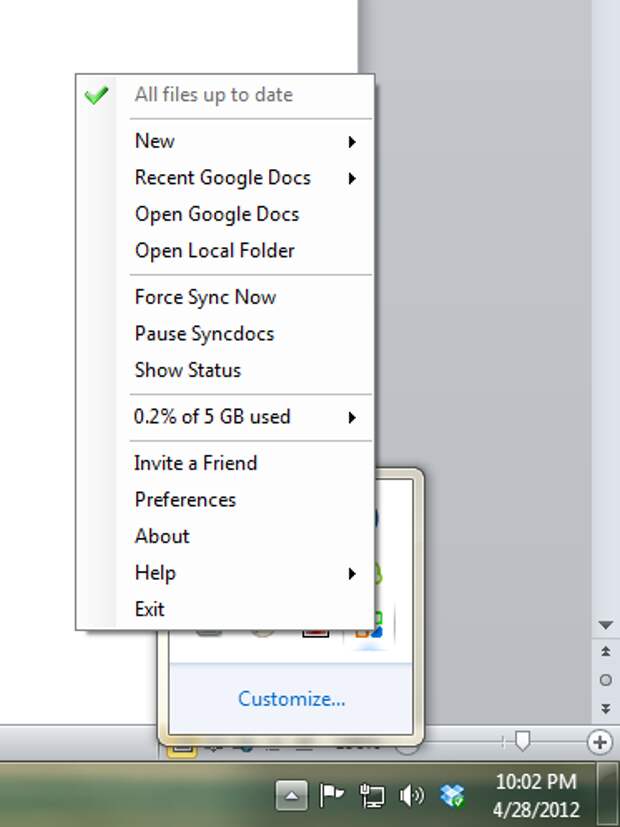Click the select browse object circle
This screenshot has height=827, width=620.
606,680
